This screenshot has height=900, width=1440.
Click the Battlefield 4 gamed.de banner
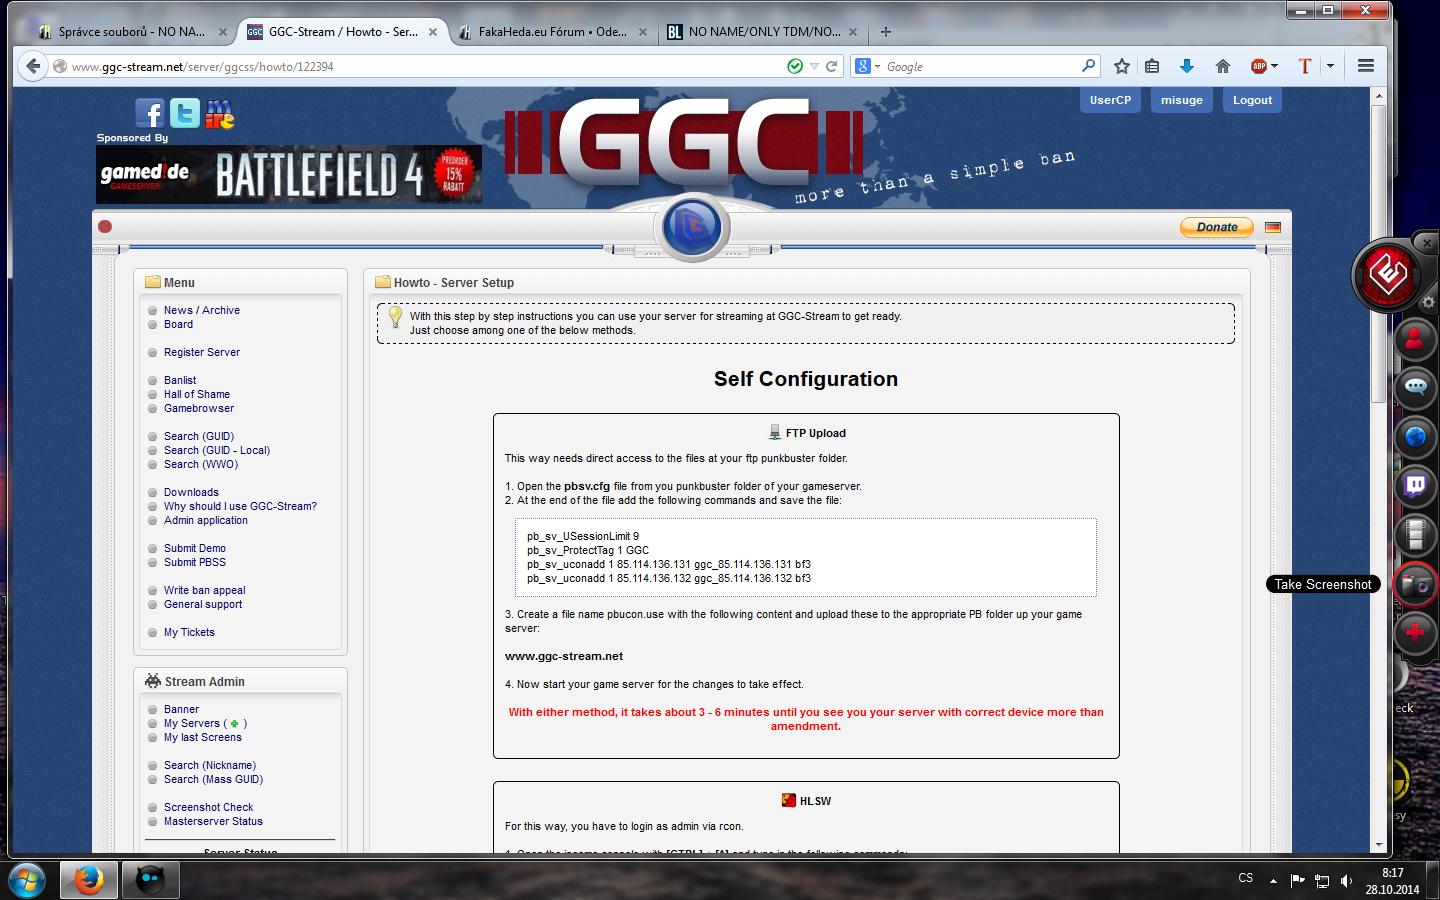pos(289,175)
